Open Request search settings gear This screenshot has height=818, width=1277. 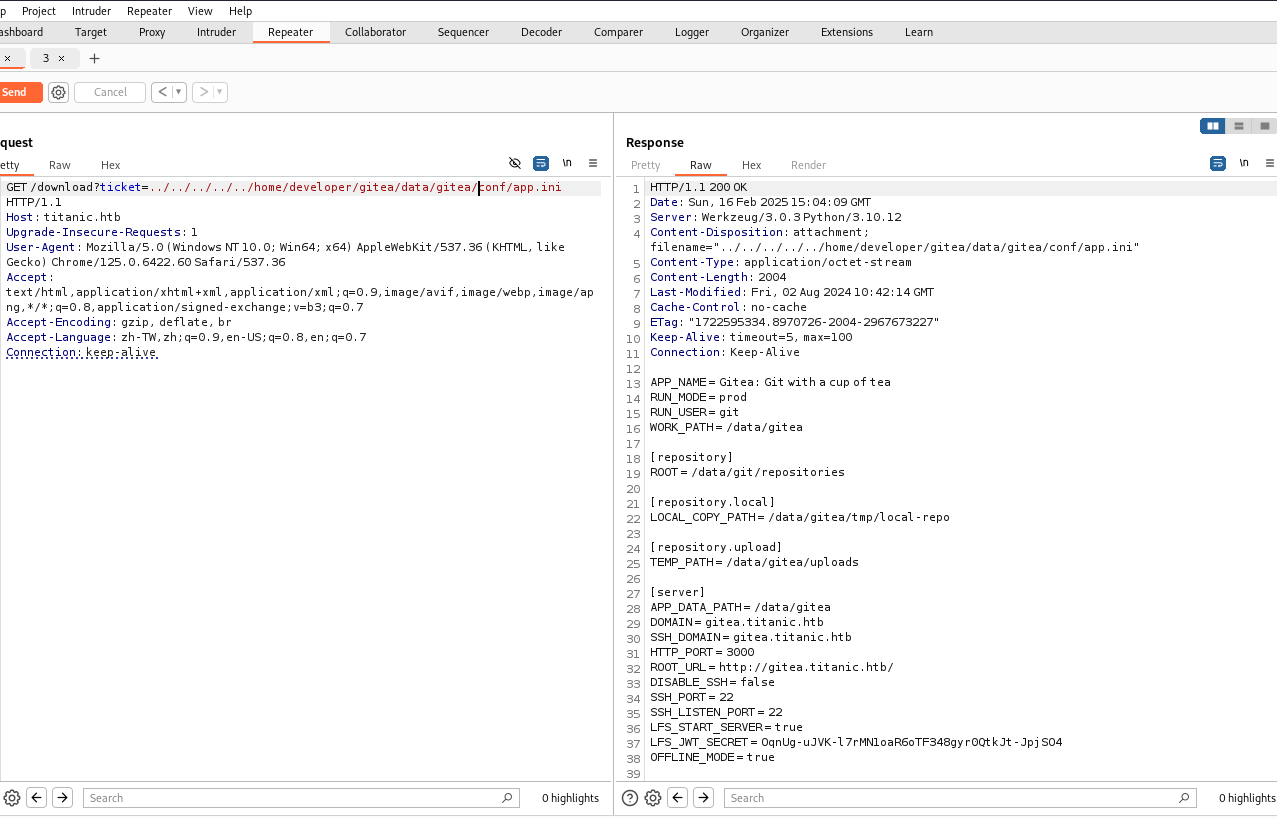click(12, 798)
